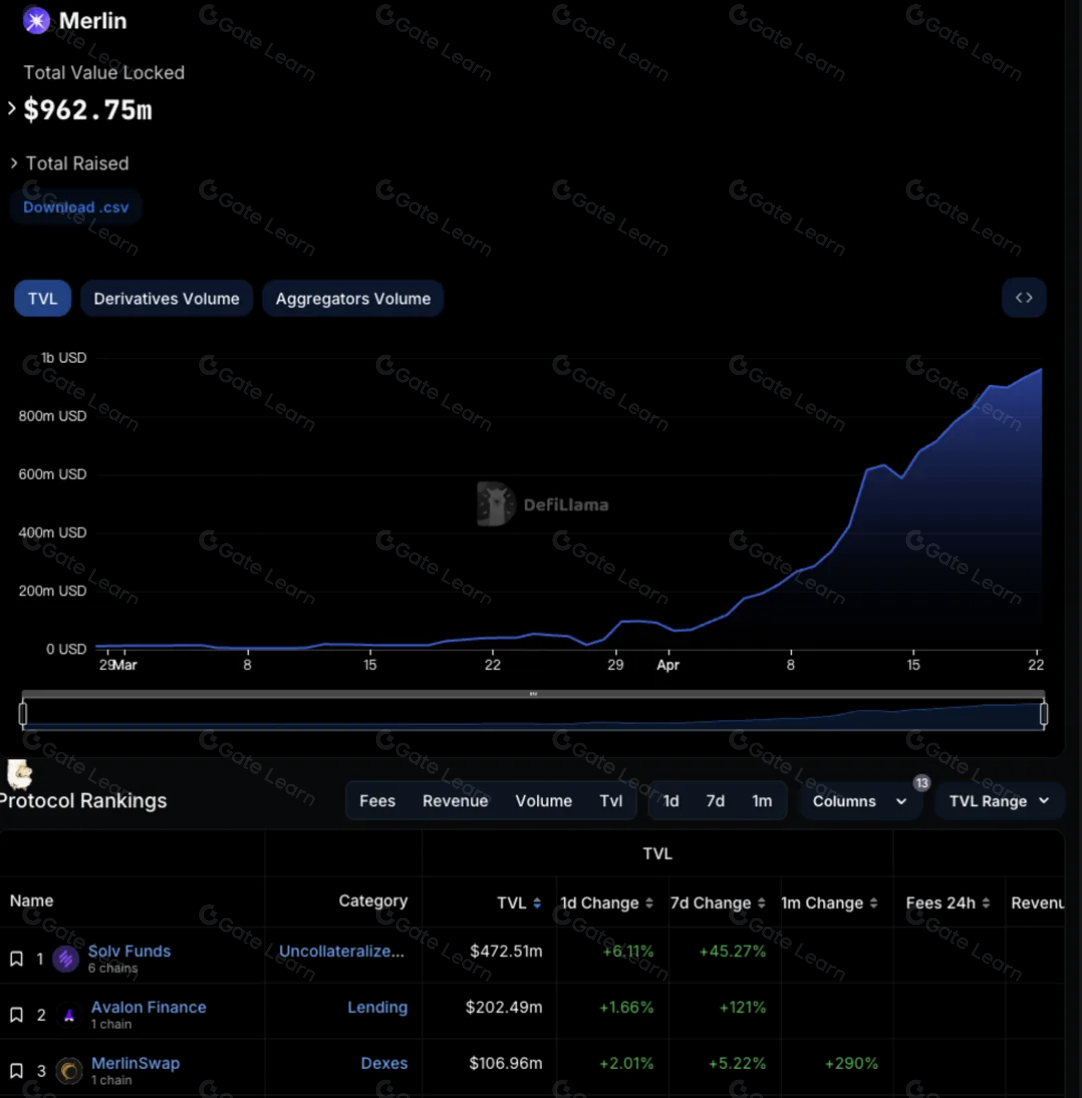Open the Solv Funds protocol link

(x=130, y=951)
